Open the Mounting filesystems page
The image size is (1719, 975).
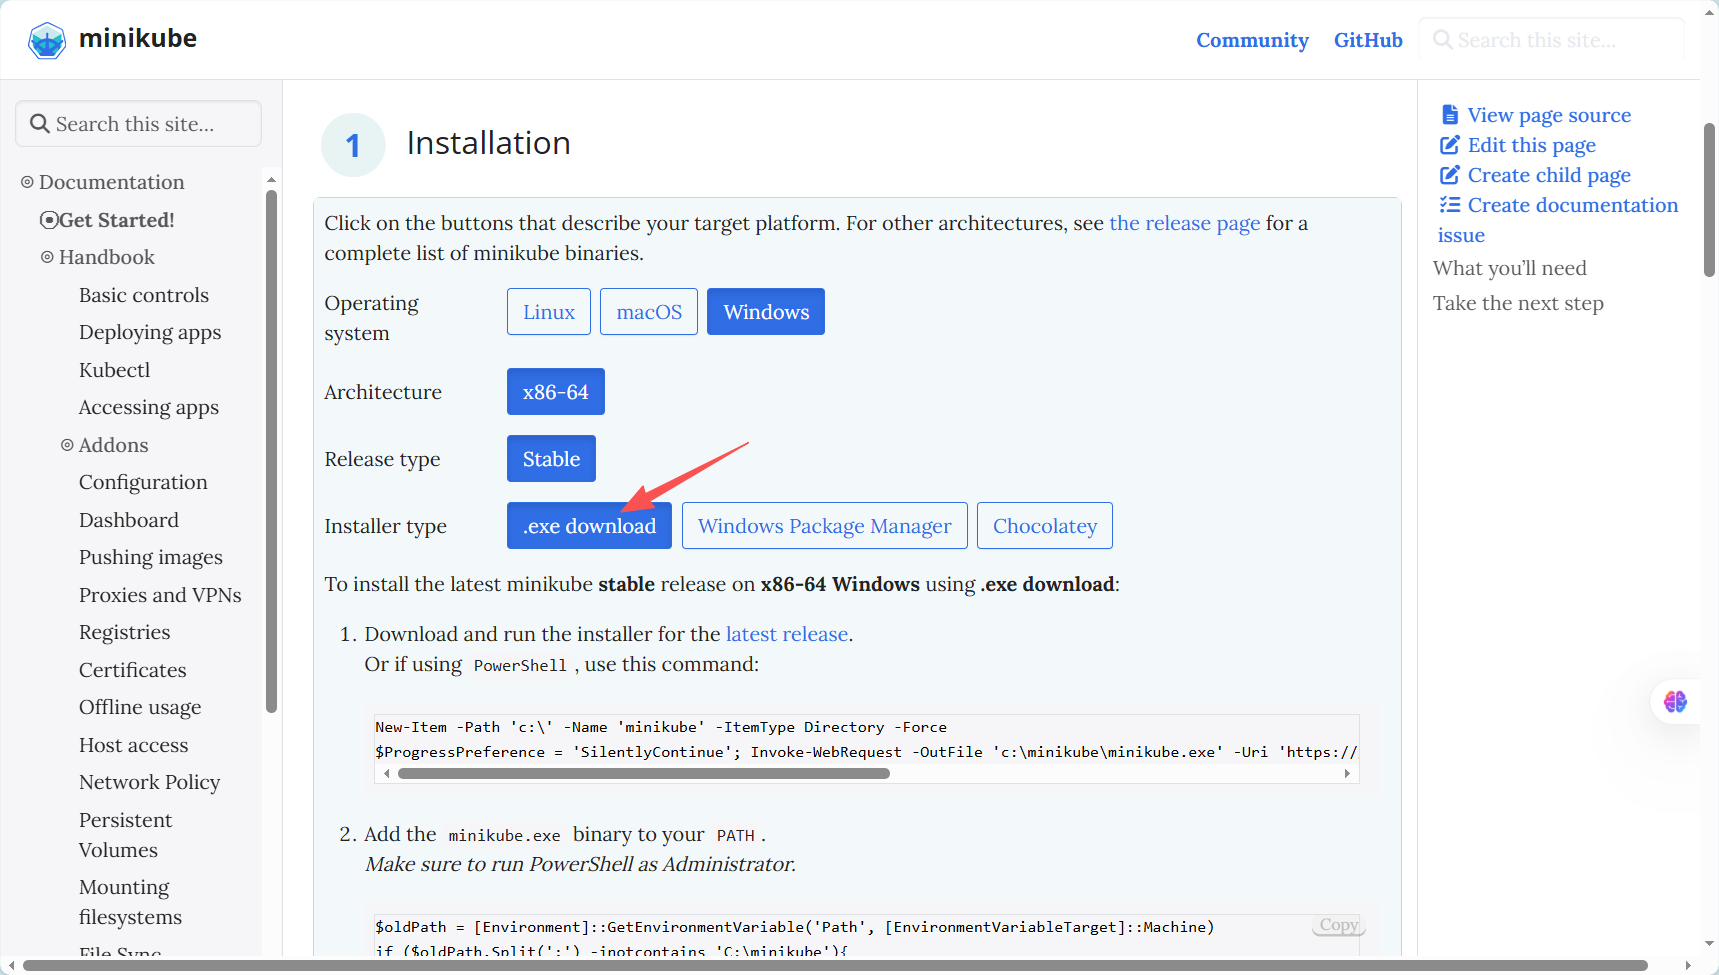click(131, 902)
